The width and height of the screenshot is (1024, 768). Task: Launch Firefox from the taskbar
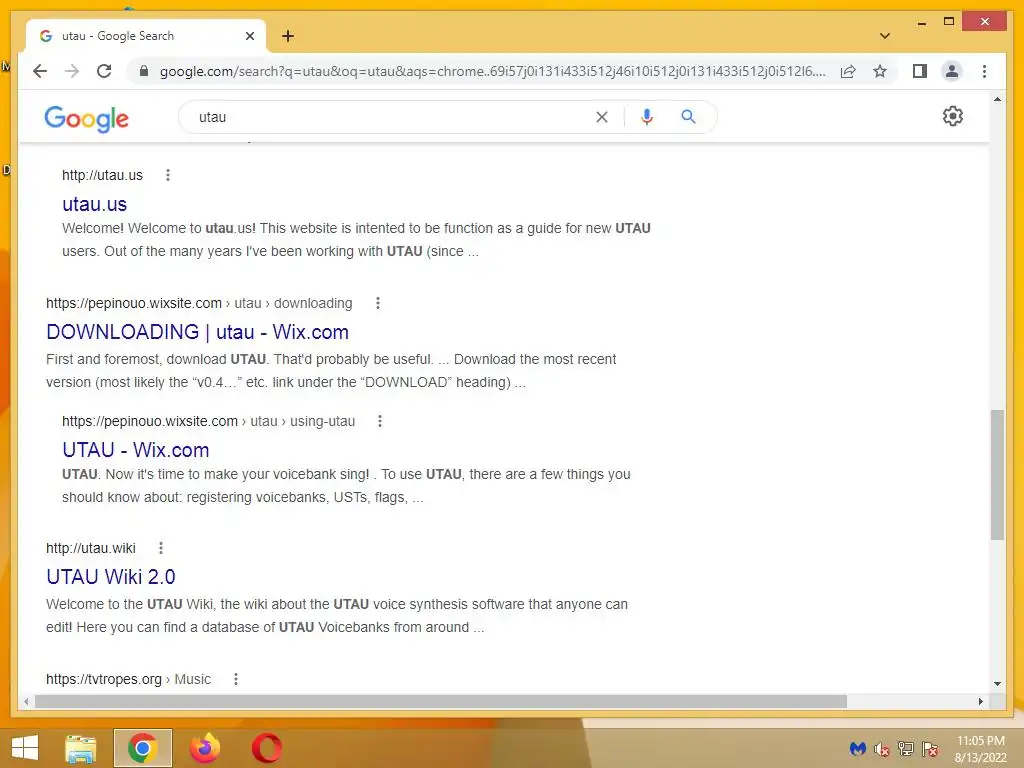pos(205,748)
